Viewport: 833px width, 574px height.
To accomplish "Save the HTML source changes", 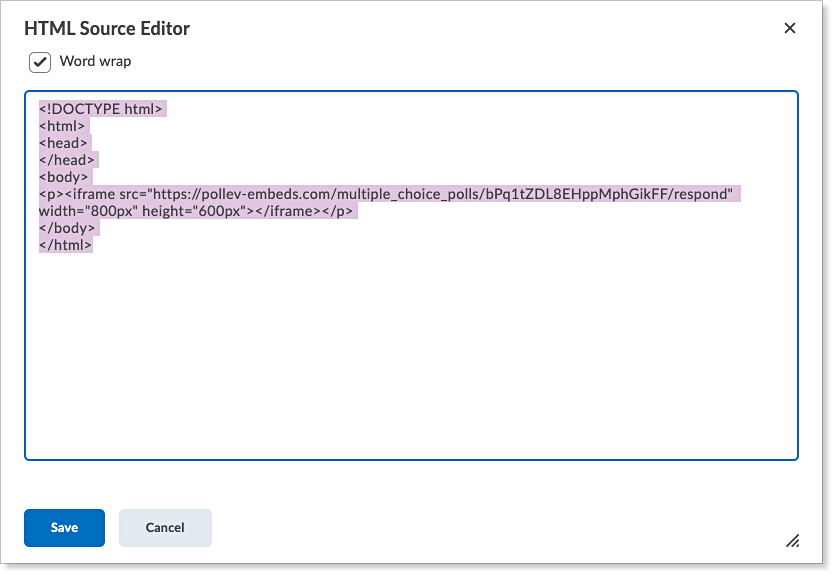I will 64,527.
